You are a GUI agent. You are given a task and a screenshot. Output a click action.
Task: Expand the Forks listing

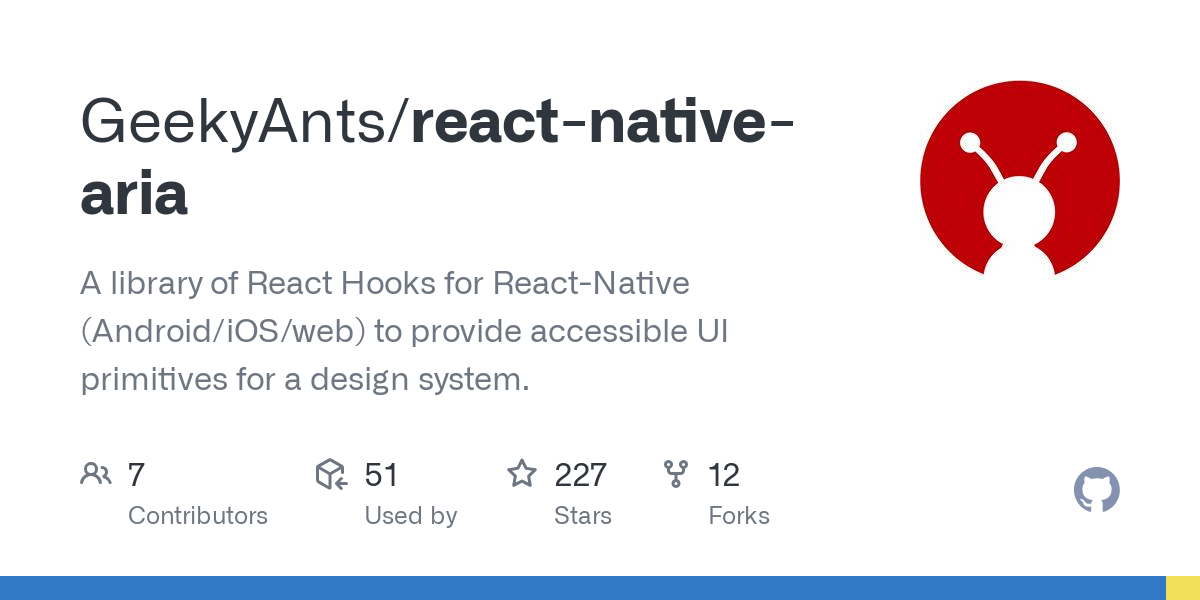(739, 516)
